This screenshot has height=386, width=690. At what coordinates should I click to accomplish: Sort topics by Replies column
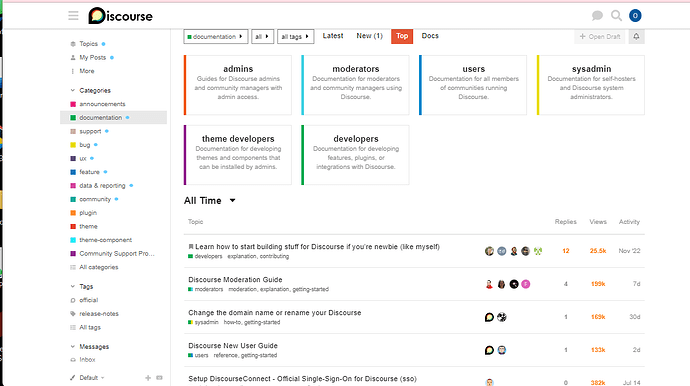click(x=565, y=222)
